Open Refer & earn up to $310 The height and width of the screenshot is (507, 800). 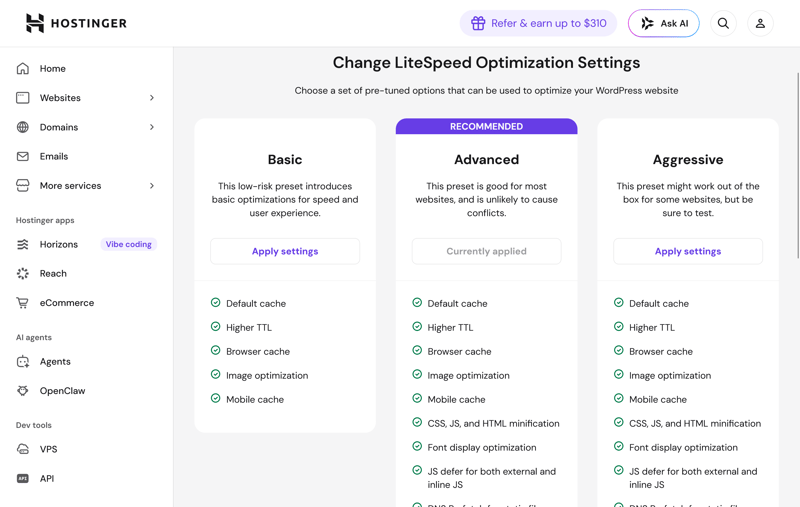[x=538, y=23]
